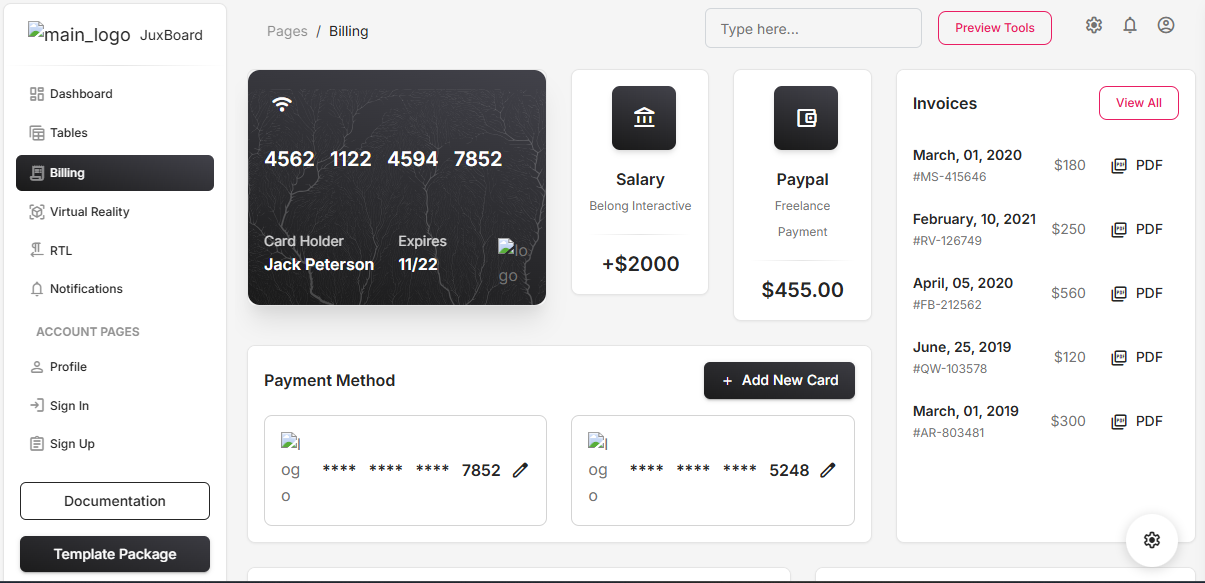1205x583 pixels.
Task: Click the 'Type here...' search field
Action: point(813,29)
